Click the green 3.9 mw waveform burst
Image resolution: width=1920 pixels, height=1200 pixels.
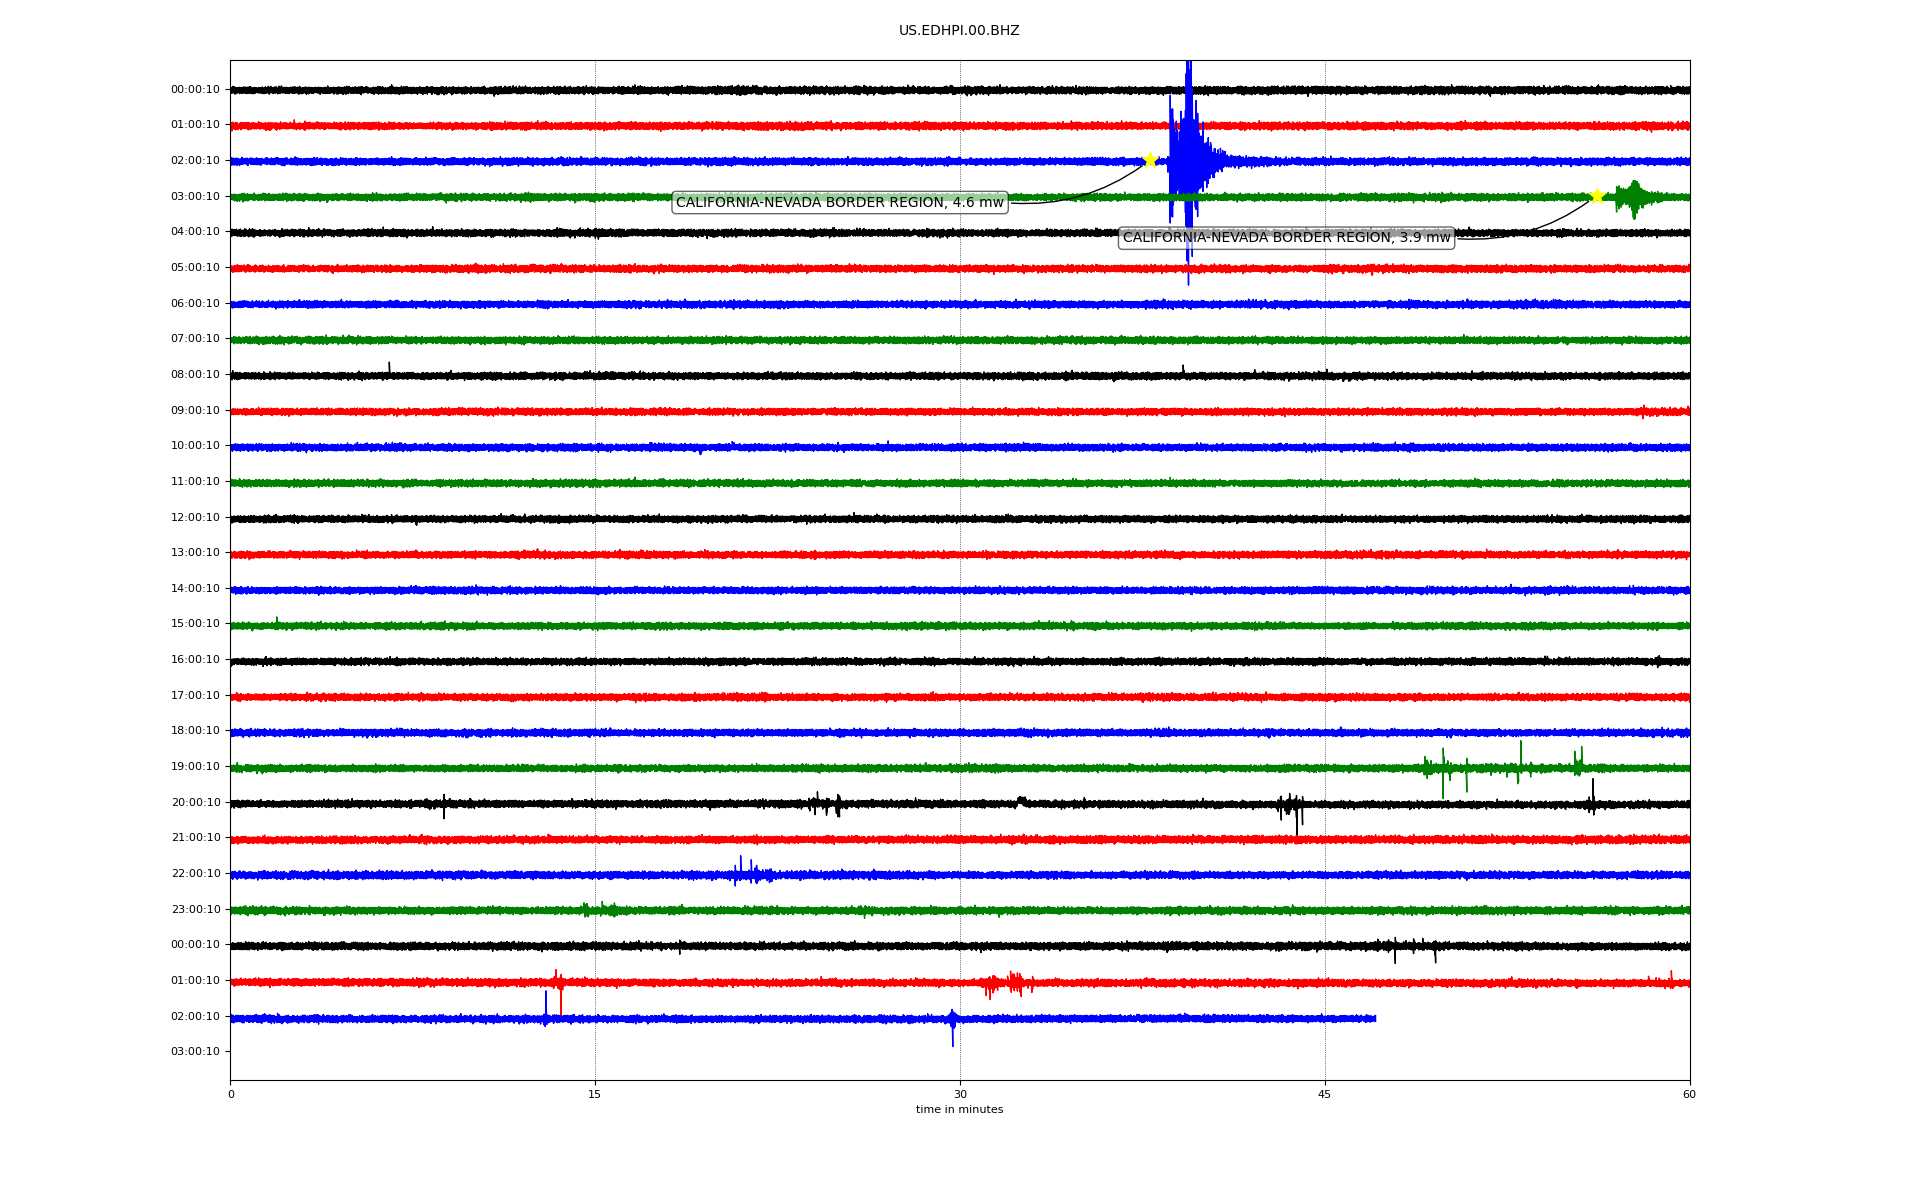tap(1634, 198)
